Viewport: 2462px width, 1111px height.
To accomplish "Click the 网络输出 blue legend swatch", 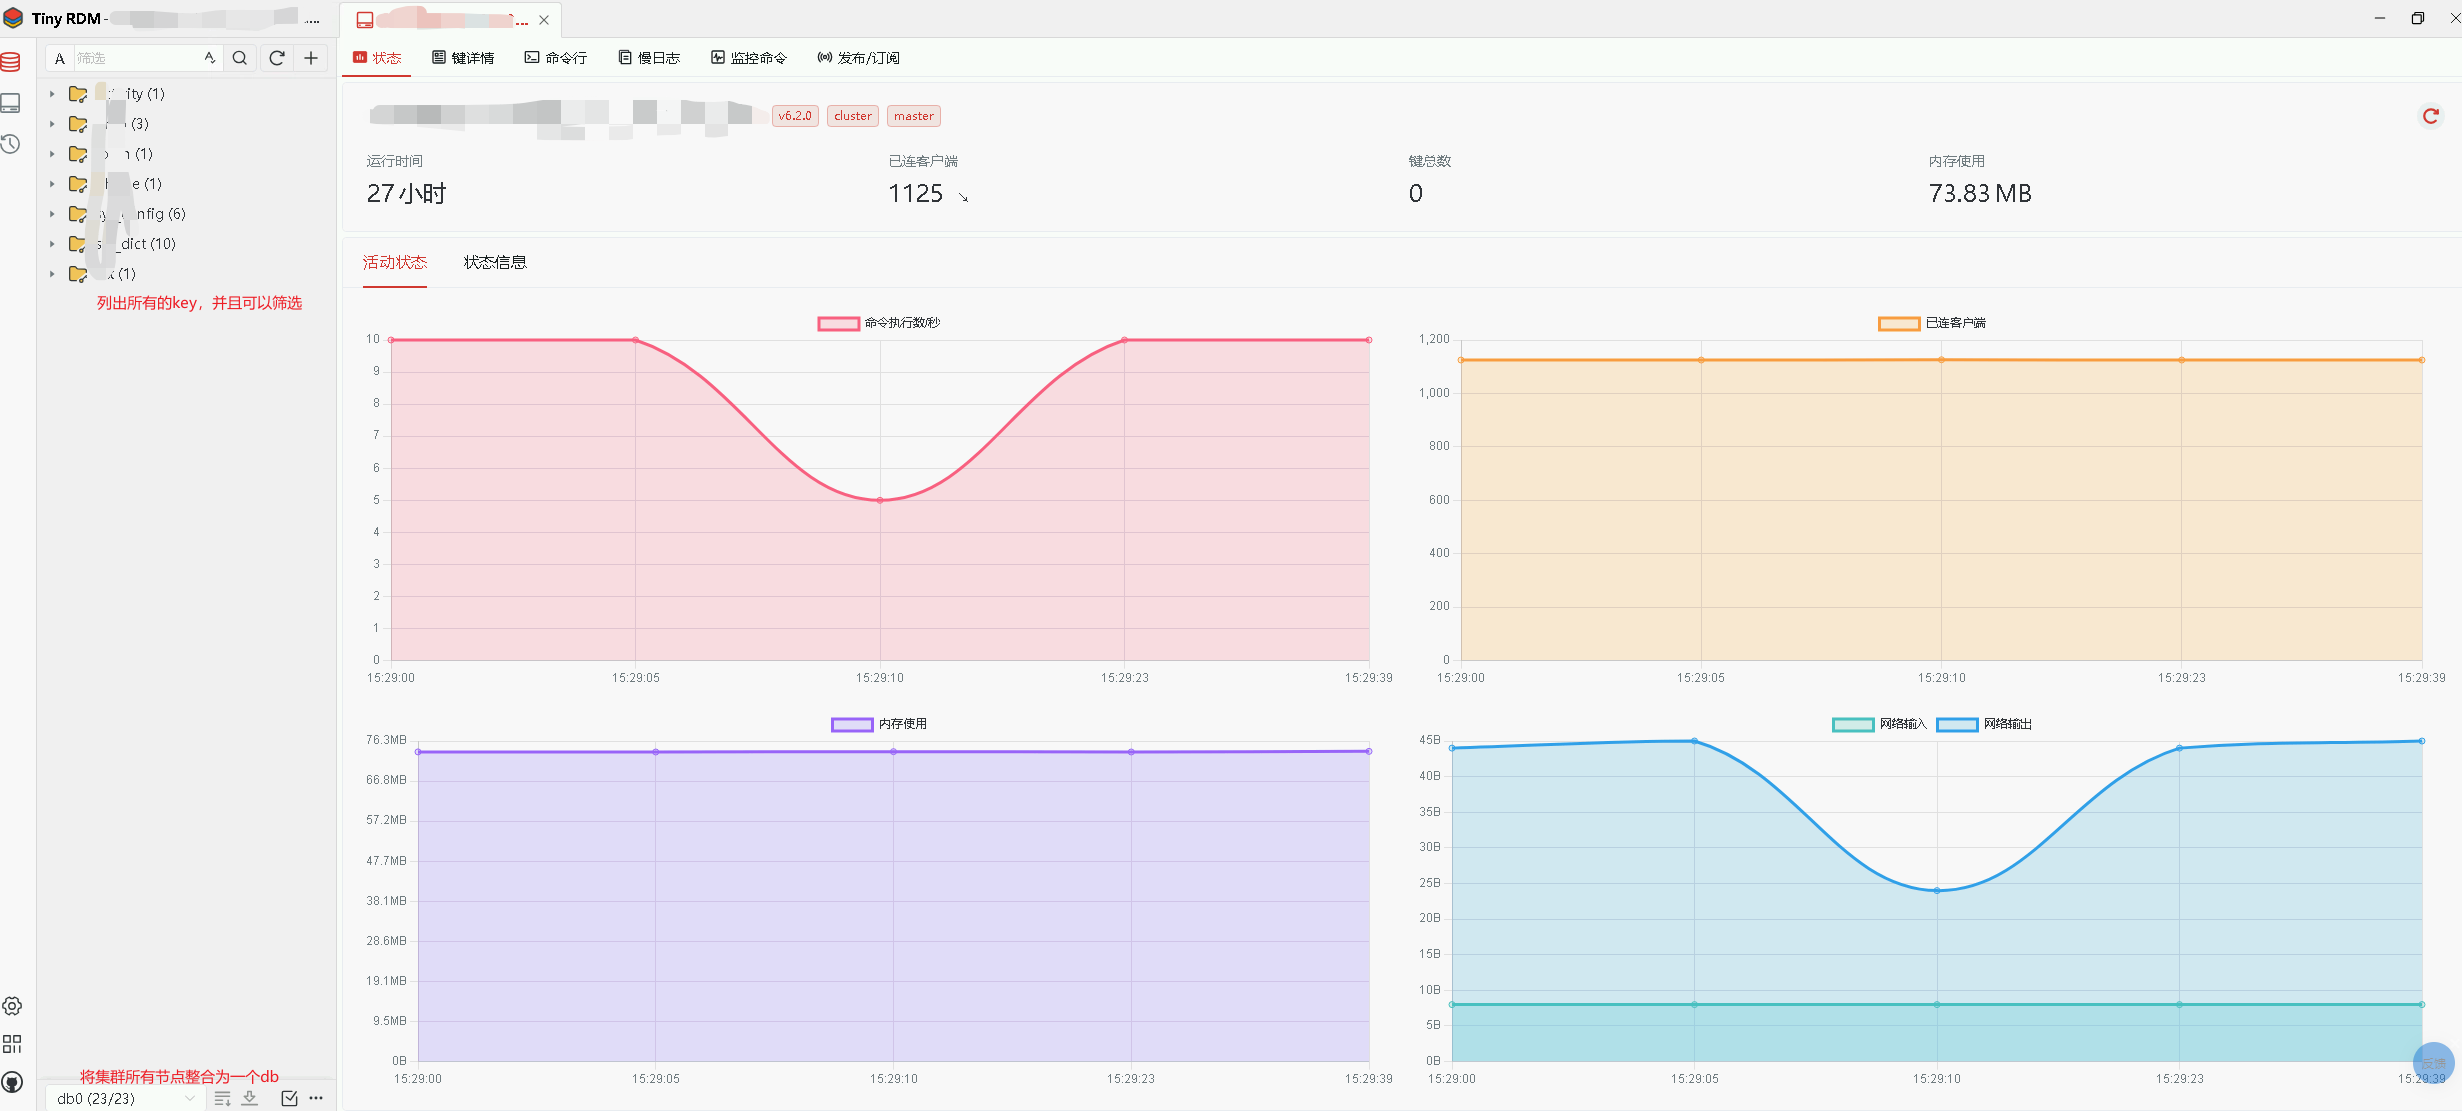I will pos(1956,724).
